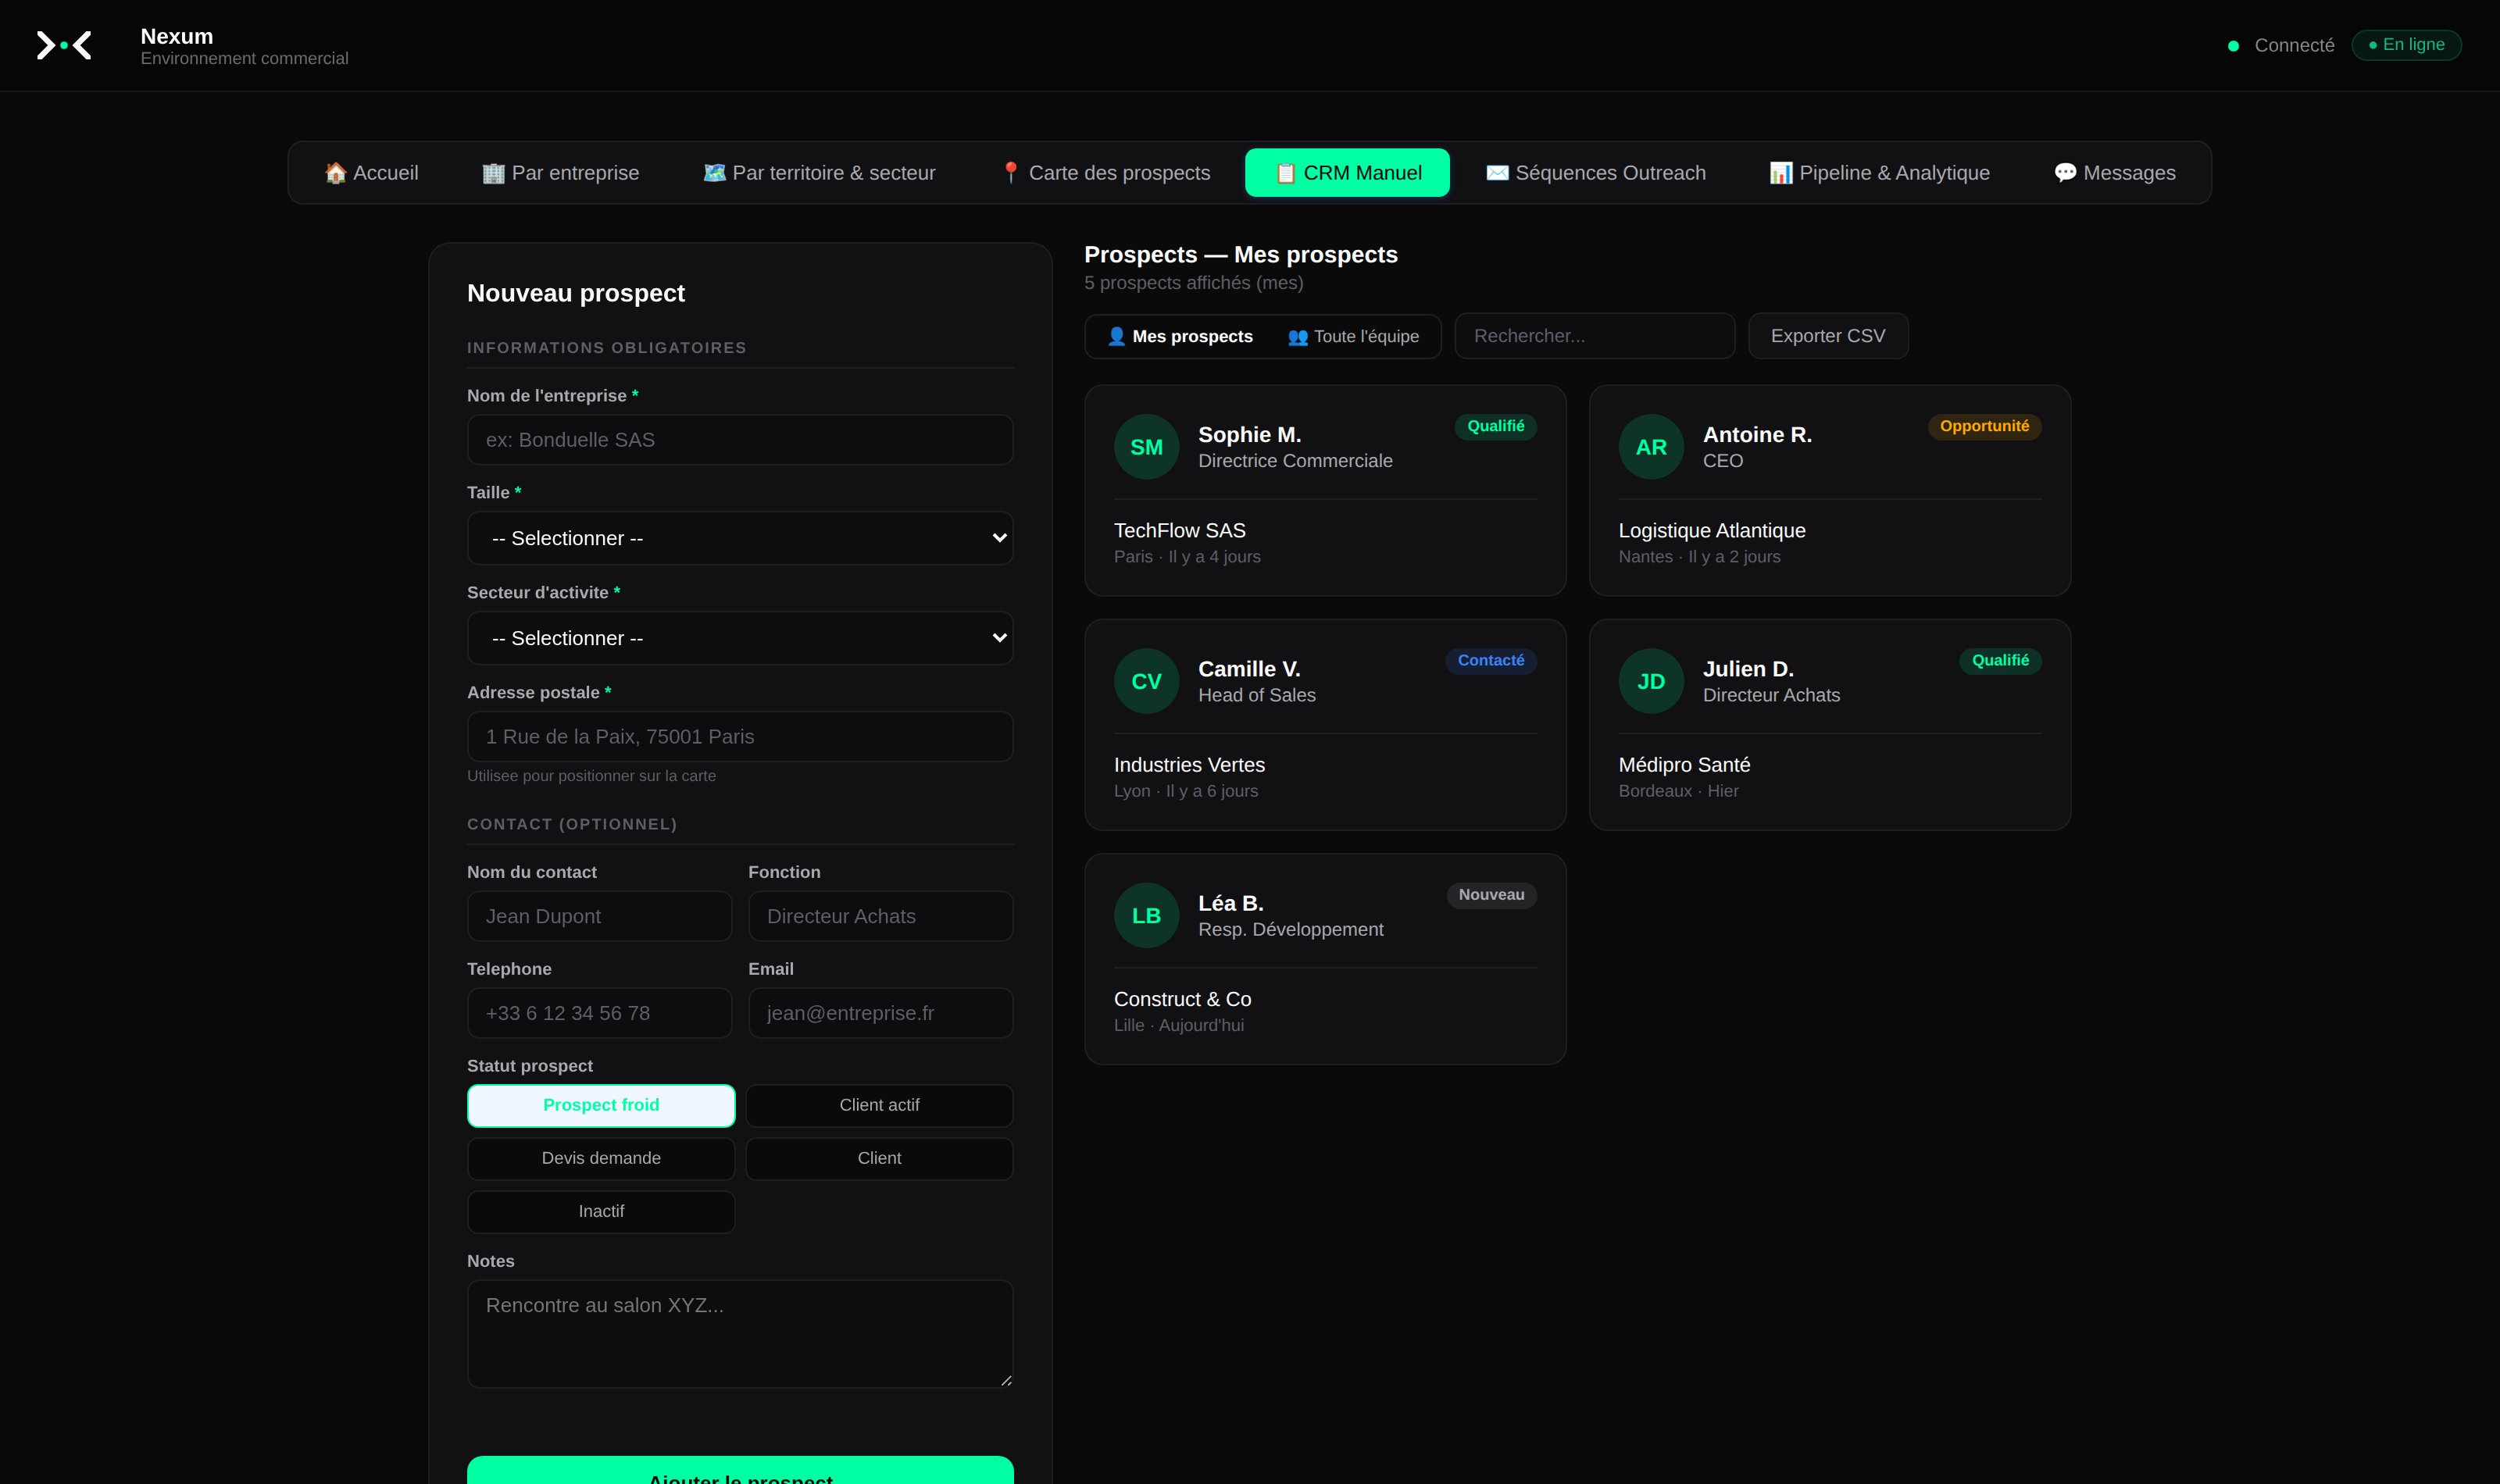
Task: Click the speech bubble icon on Messages
Action: pyautogui.click(x=2065, y=173)
